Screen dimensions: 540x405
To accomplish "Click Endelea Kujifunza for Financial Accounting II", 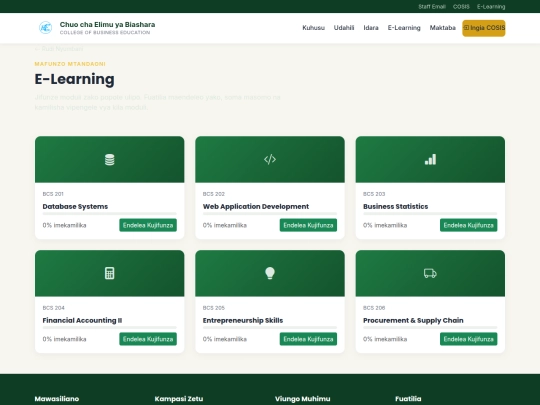I will [x=148, y=339].
